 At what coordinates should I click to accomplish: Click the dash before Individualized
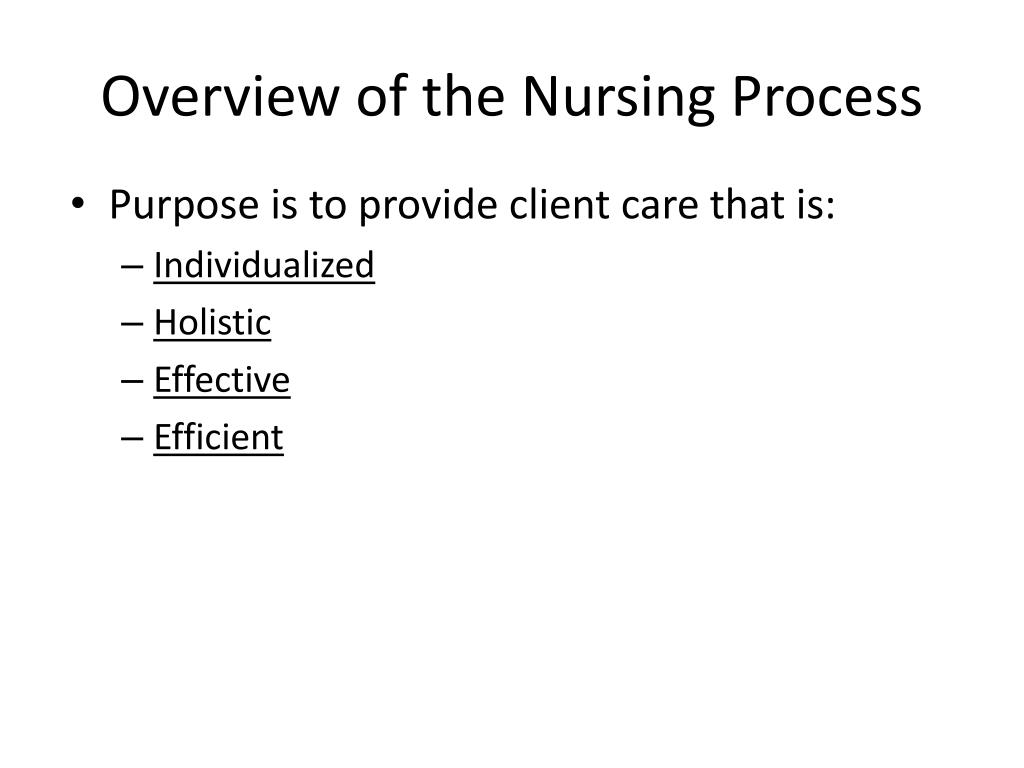click(x=133, y=266)
